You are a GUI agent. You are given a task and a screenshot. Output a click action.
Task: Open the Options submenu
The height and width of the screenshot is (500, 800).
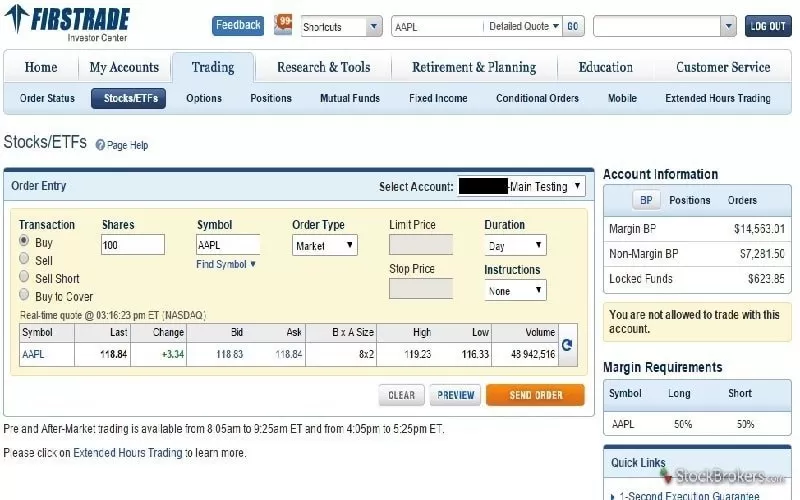tap(204, 98)
